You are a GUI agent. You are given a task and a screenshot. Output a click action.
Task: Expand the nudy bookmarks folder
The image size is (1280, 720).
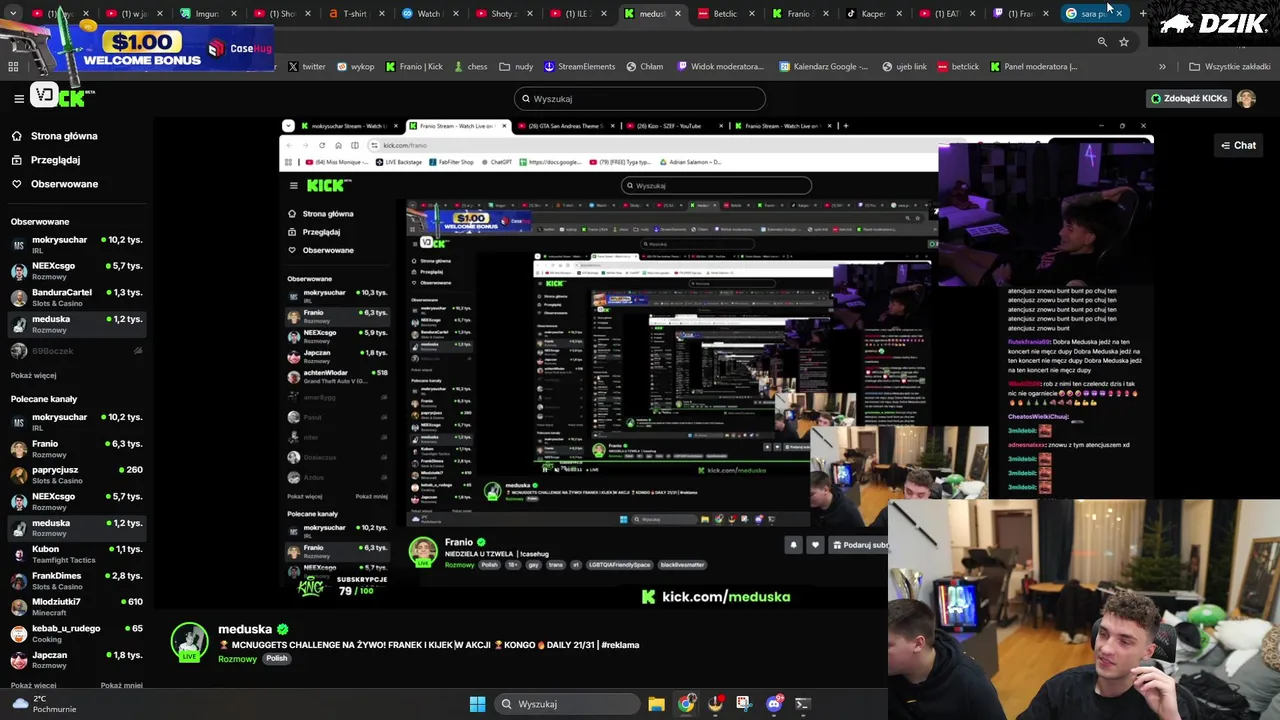(516, 66)
